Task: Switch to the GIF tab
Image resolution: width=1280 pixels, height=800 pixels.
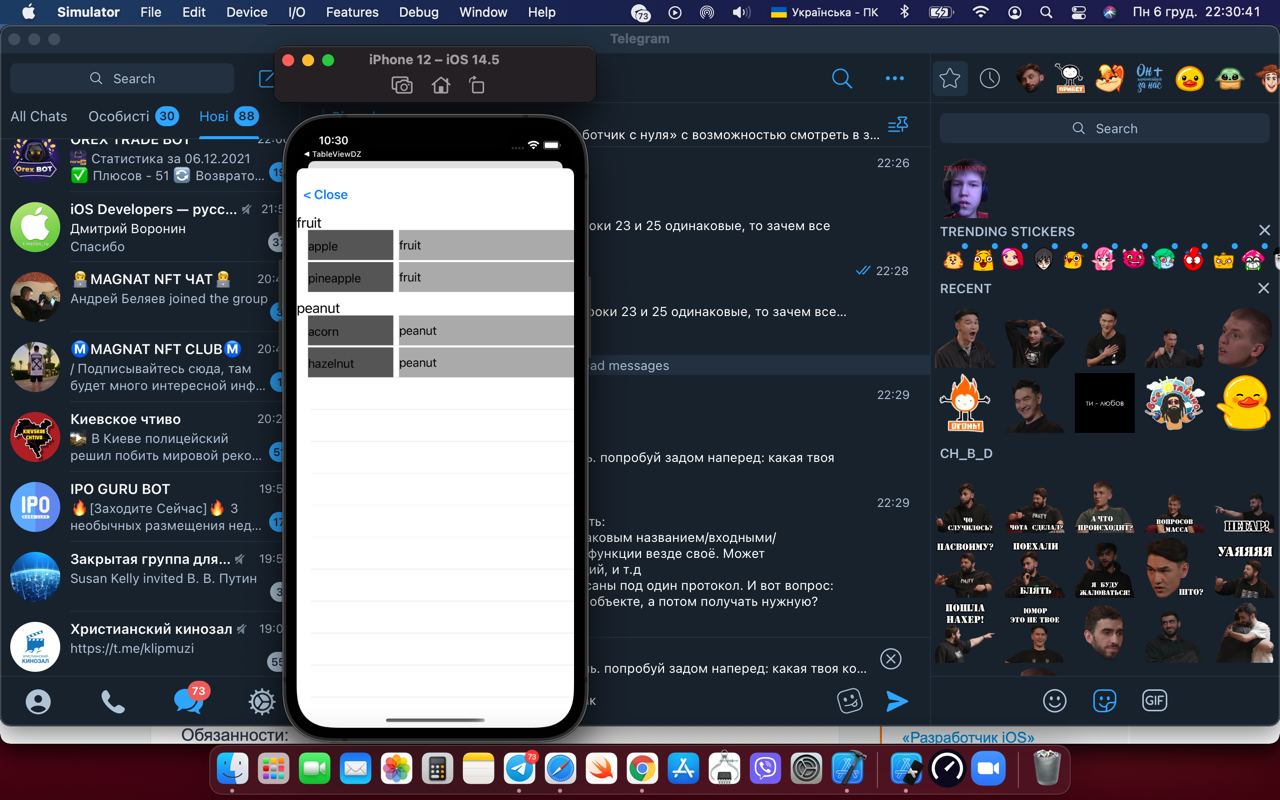Action: 1155,701
